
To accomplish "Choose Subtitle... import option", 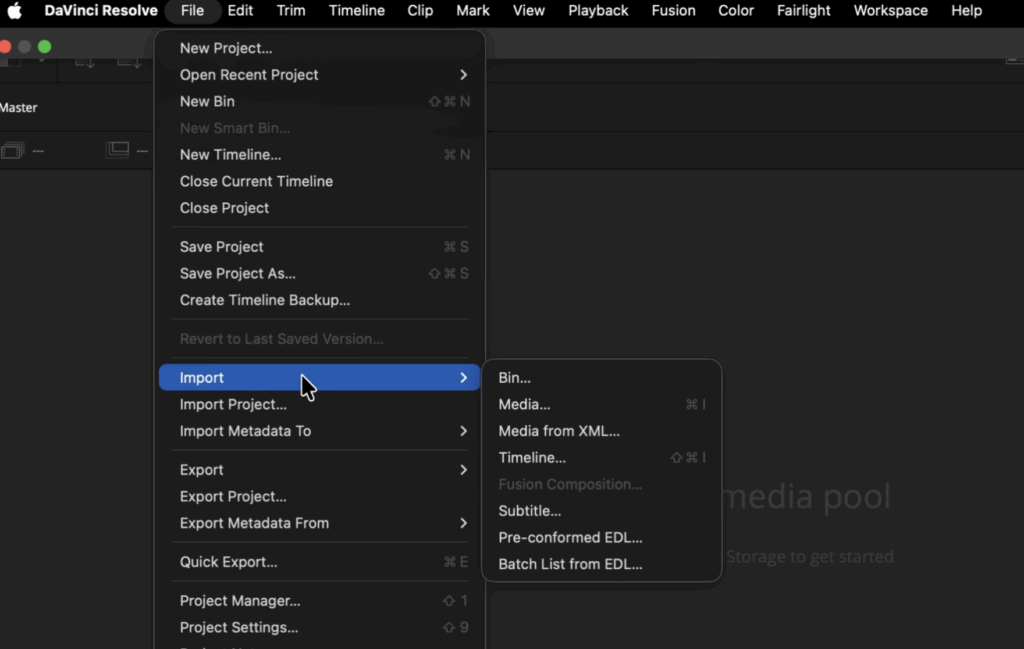I will pos(529,511).
